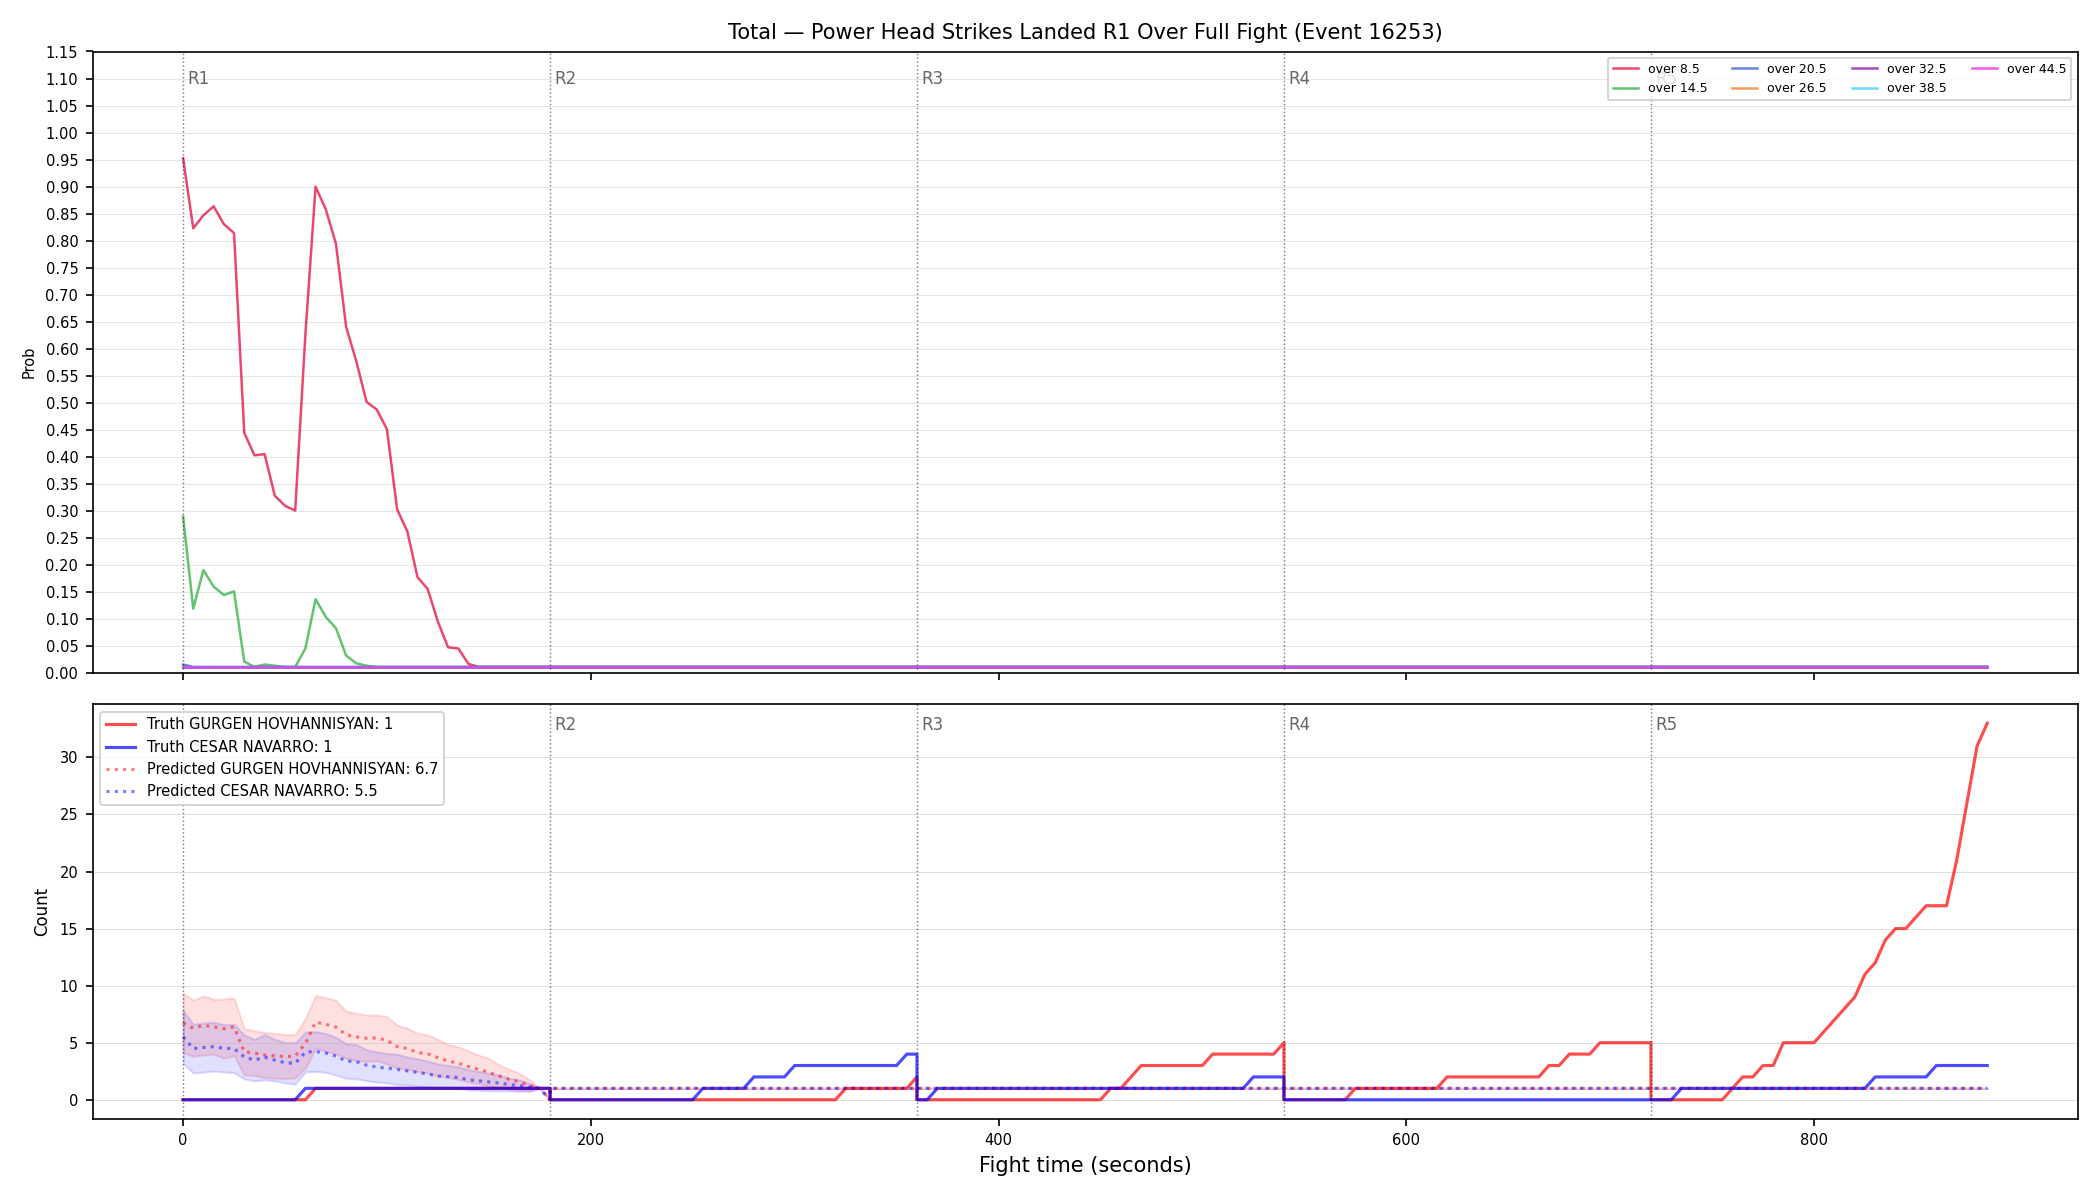Click the 0.50 tick on Prob axis

(x=62, y=404)
